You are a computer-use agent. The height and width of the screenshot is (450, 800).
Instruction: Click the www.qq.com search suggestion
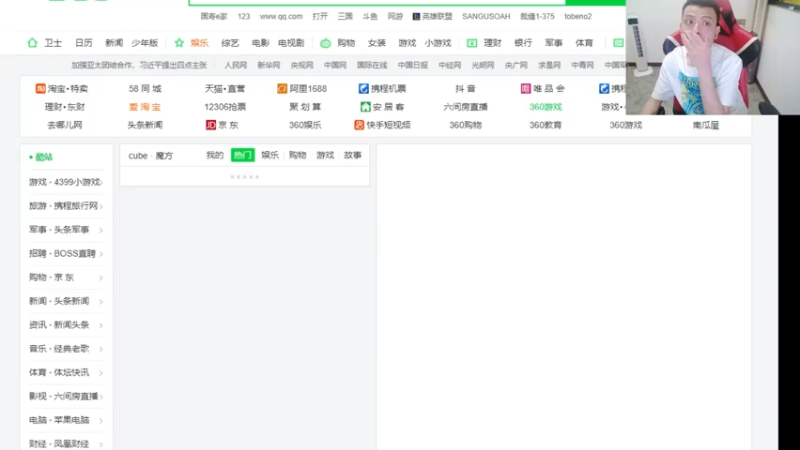coord(281,16)
